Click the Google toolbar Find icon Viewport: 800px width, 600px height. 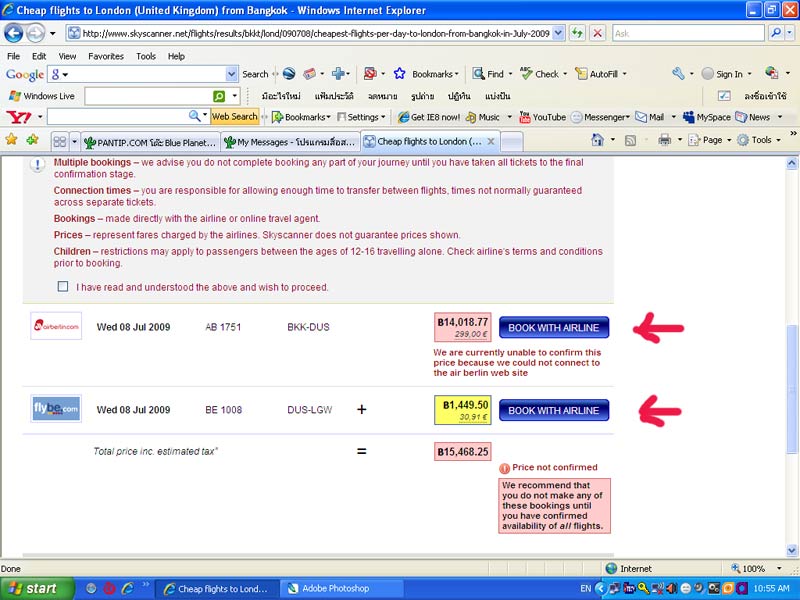478,74
